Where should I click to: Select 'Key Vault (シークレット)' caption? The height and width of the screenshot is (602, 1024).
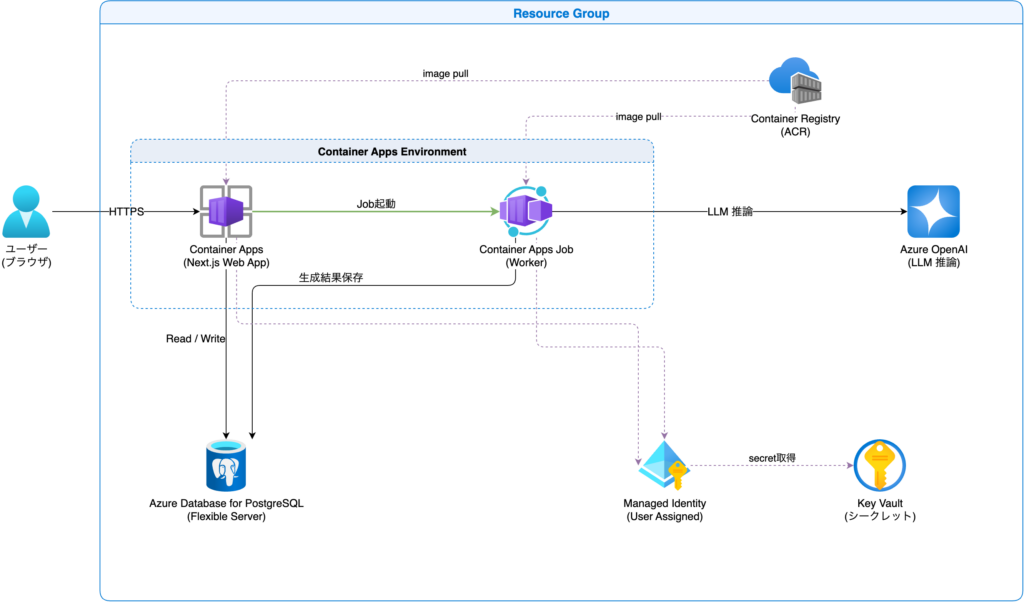coord(880,510)
